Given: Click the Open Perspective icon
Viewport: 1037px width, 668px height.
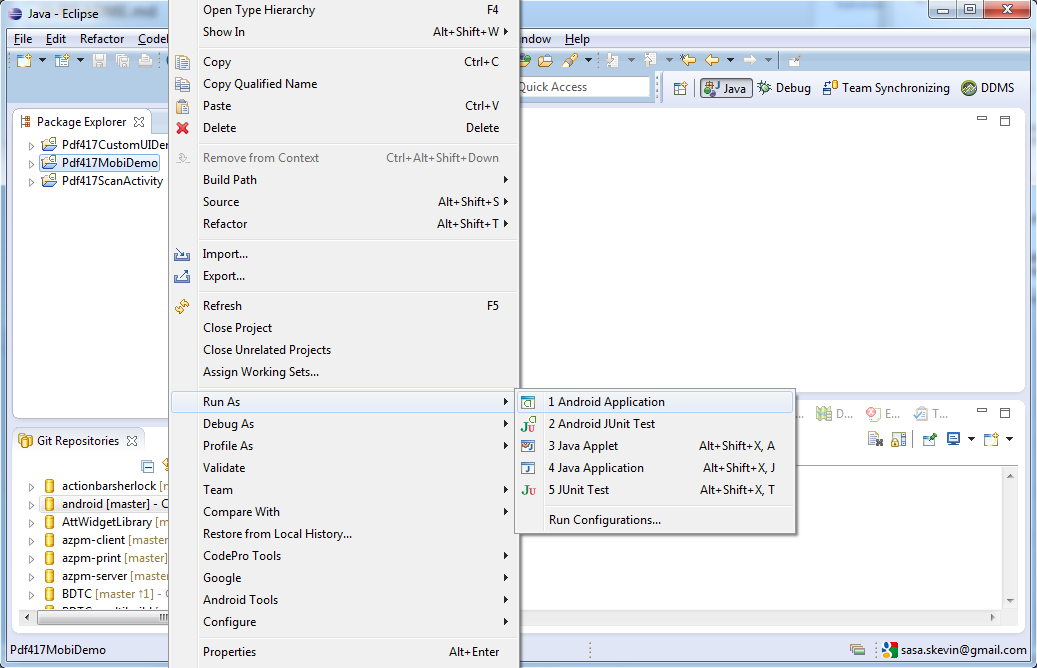Looking at the screenshot, I should pos(680,88).
